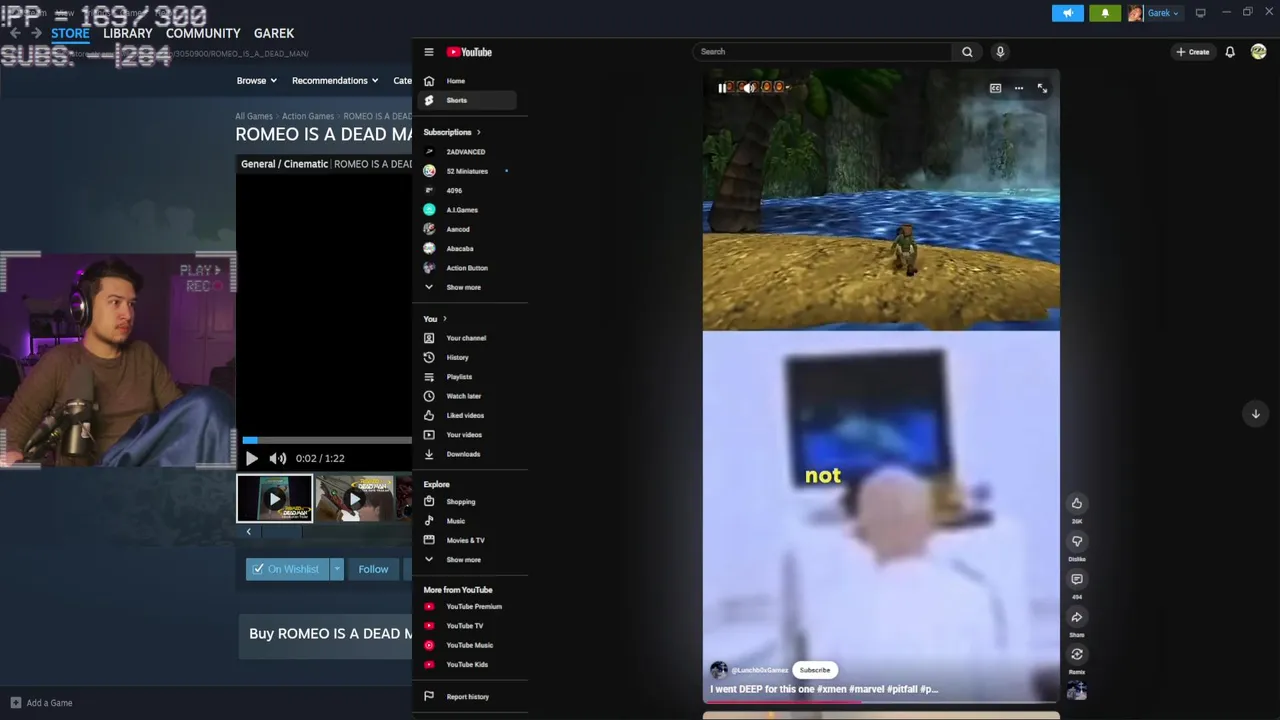The image size is (1280, 720).
Task: Play the Steam game trailer
Action: [x=251, y=458]
